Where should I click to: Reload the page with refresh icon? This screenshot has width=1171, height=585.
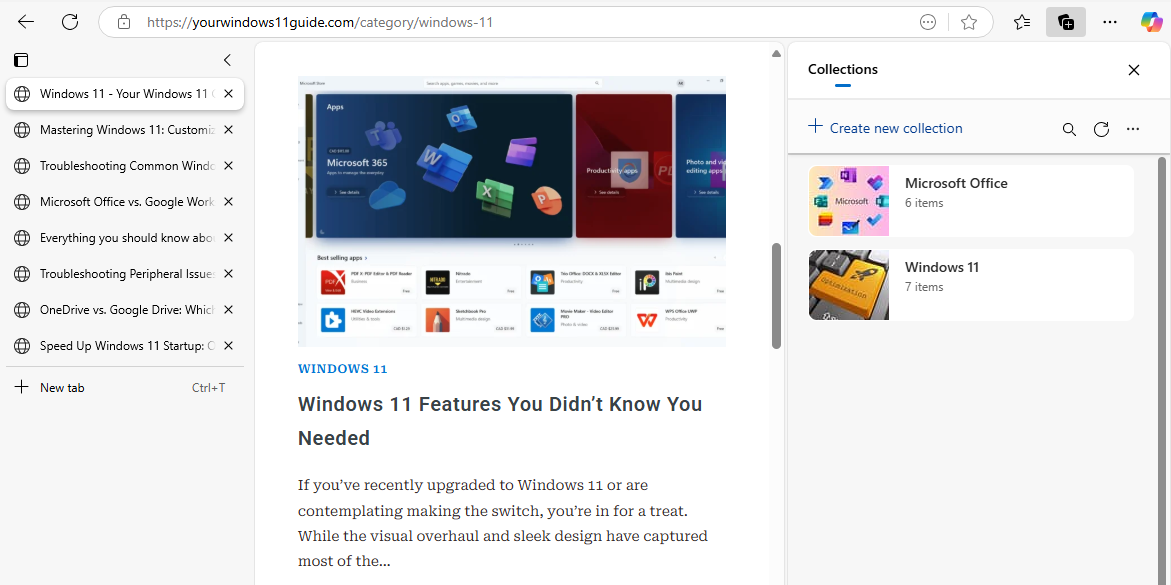tap(70, 22)
